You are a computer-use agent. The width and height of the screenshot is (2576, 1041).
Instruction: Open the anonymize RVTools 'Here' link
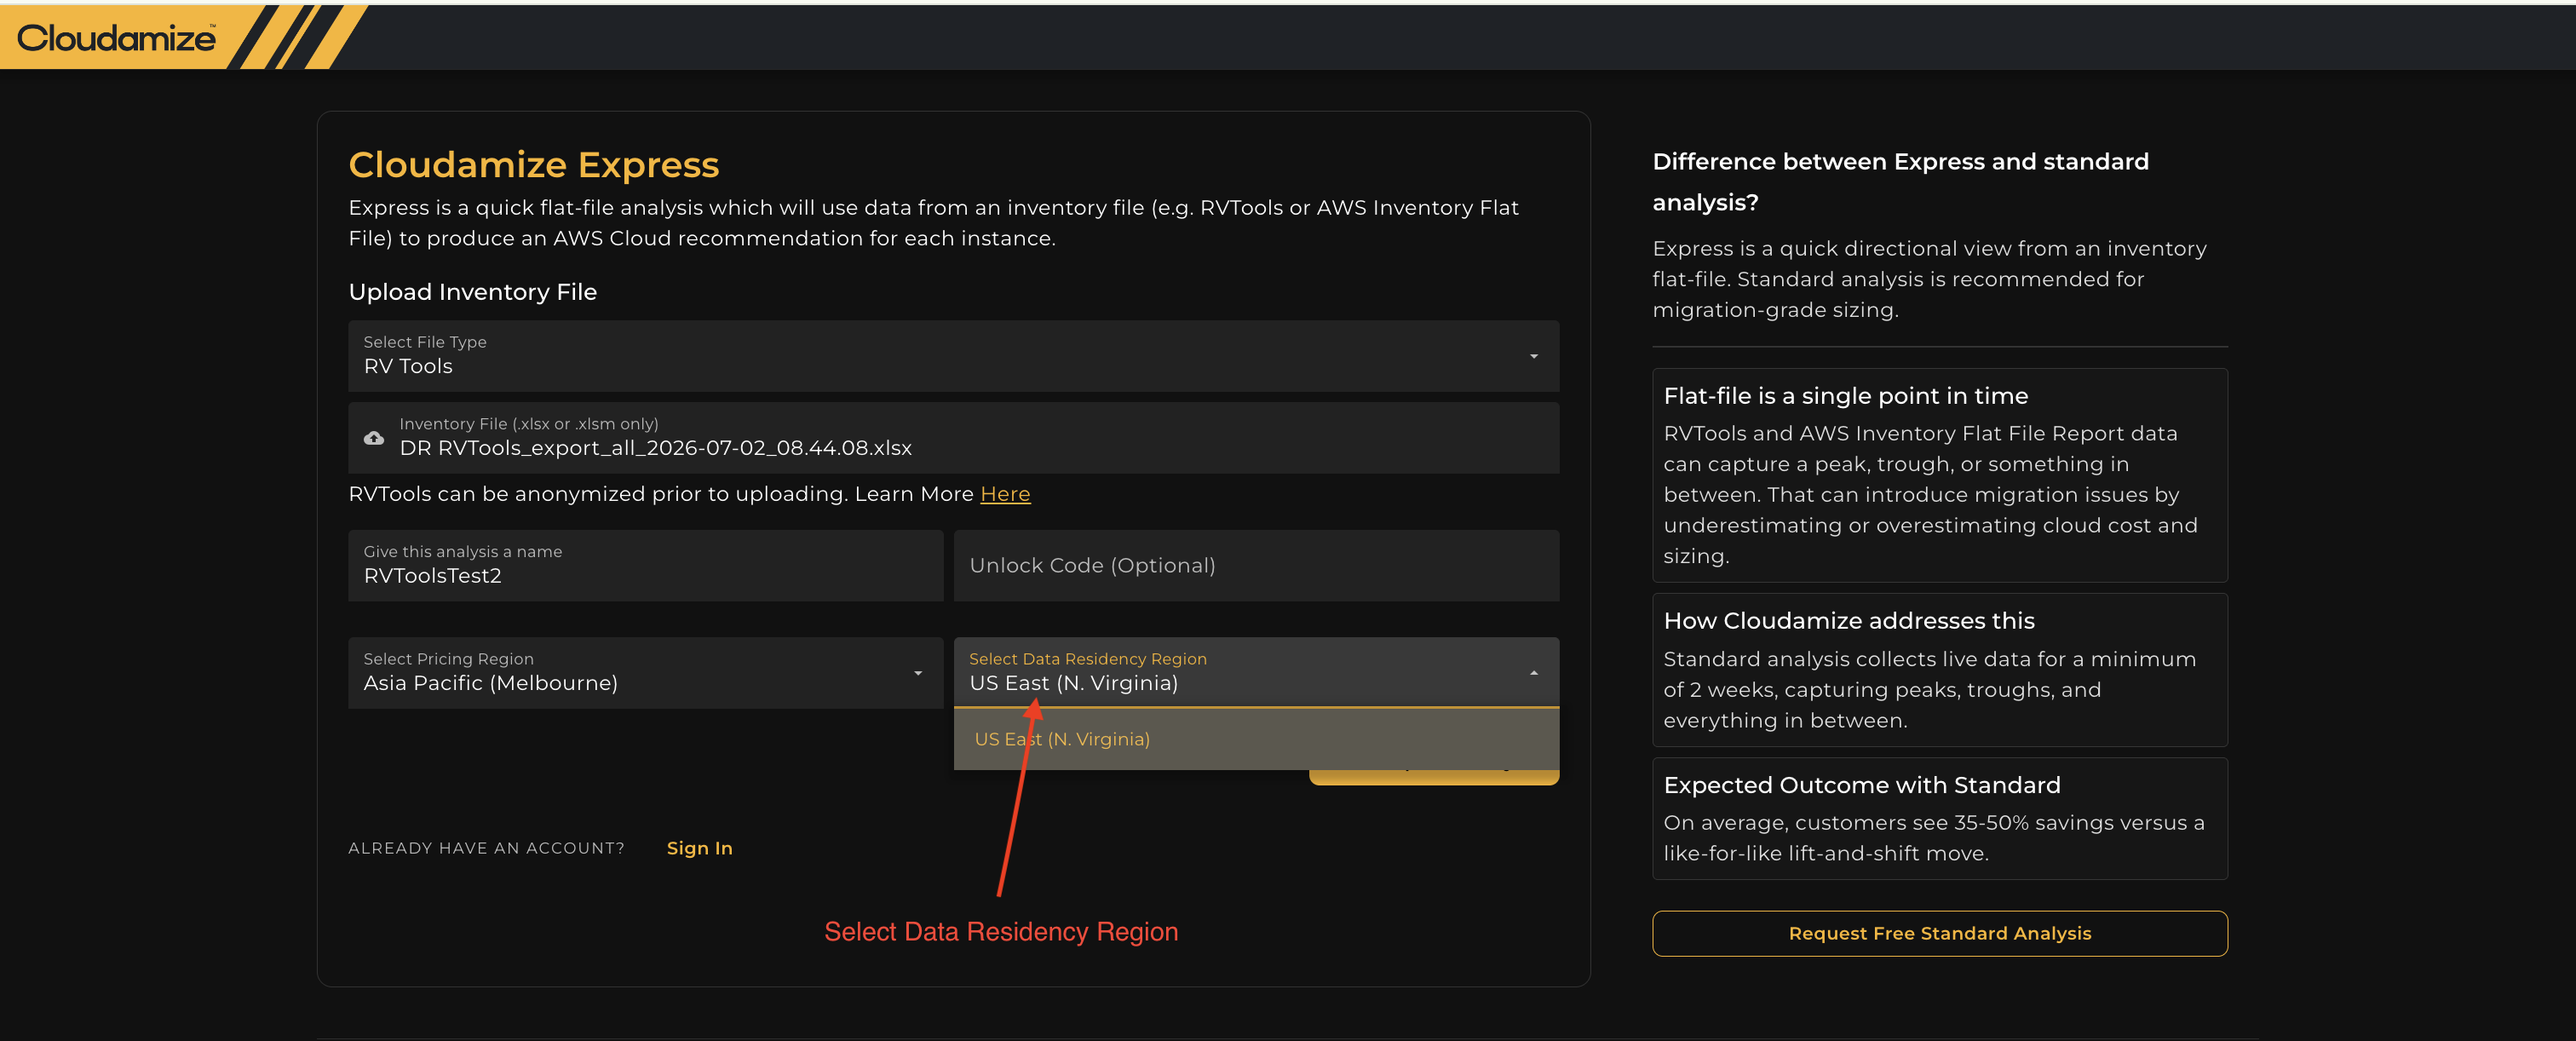coord(1005,494)
